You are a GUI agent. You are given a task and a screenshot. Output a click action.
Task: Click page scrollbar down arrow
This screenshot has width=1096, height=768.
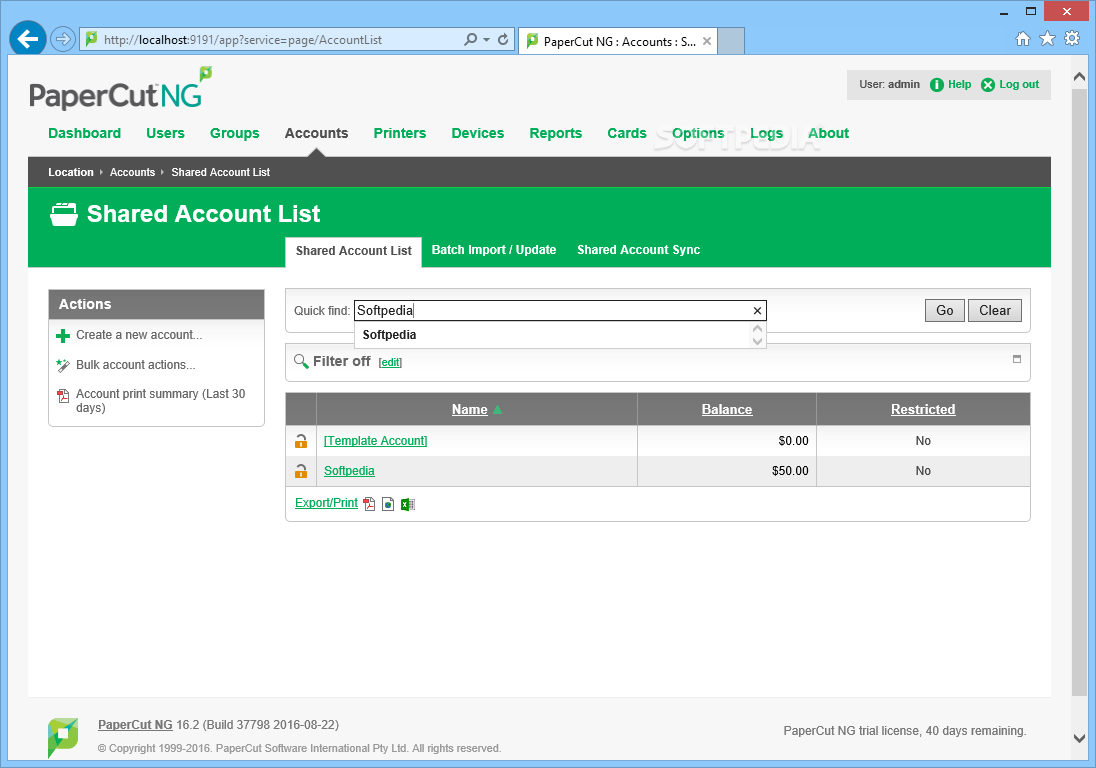pos(1079,738)
